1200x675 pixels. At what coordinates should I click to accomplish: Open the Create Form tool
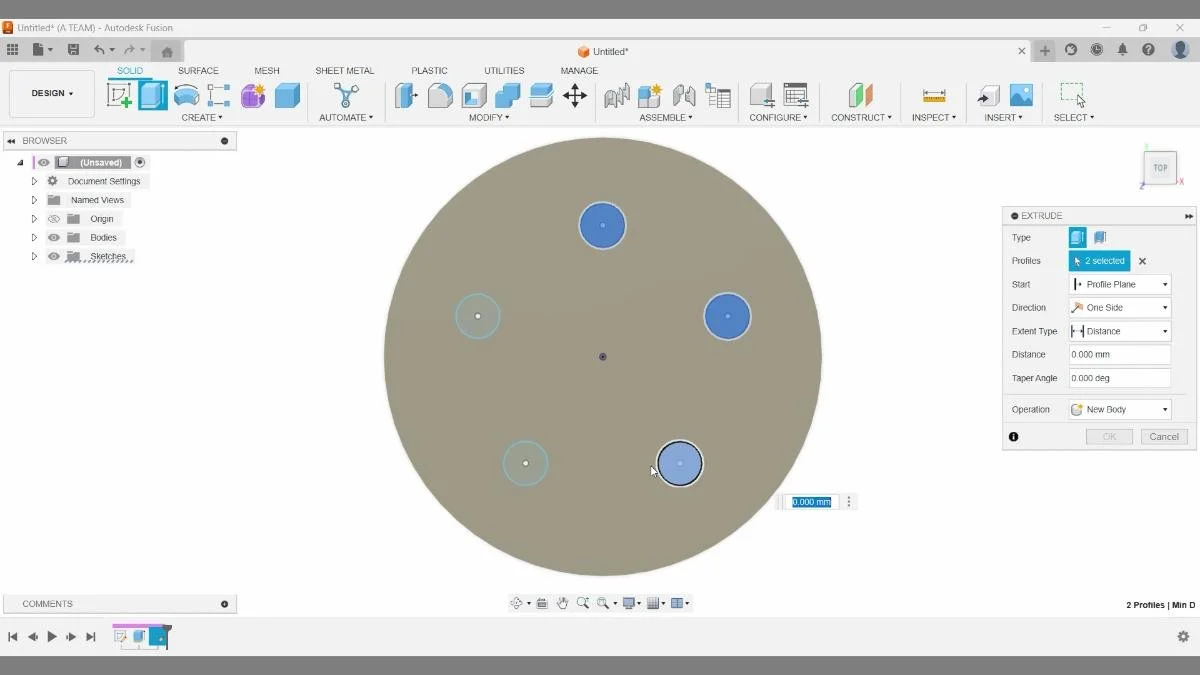tap(252, 95)
